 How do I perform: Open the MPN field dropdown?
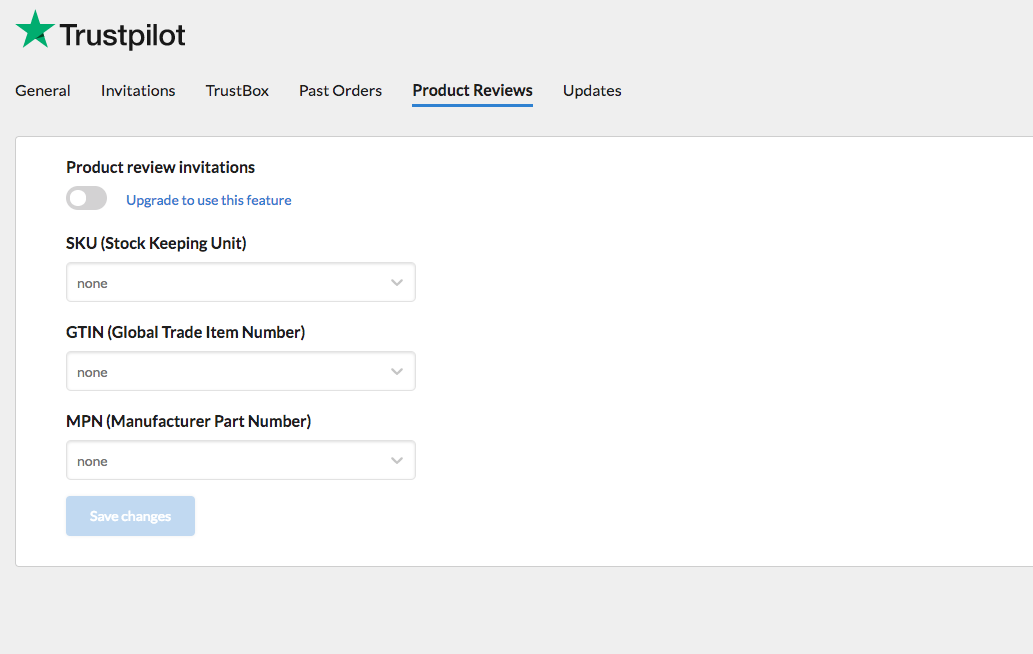(x=240, y=460)
